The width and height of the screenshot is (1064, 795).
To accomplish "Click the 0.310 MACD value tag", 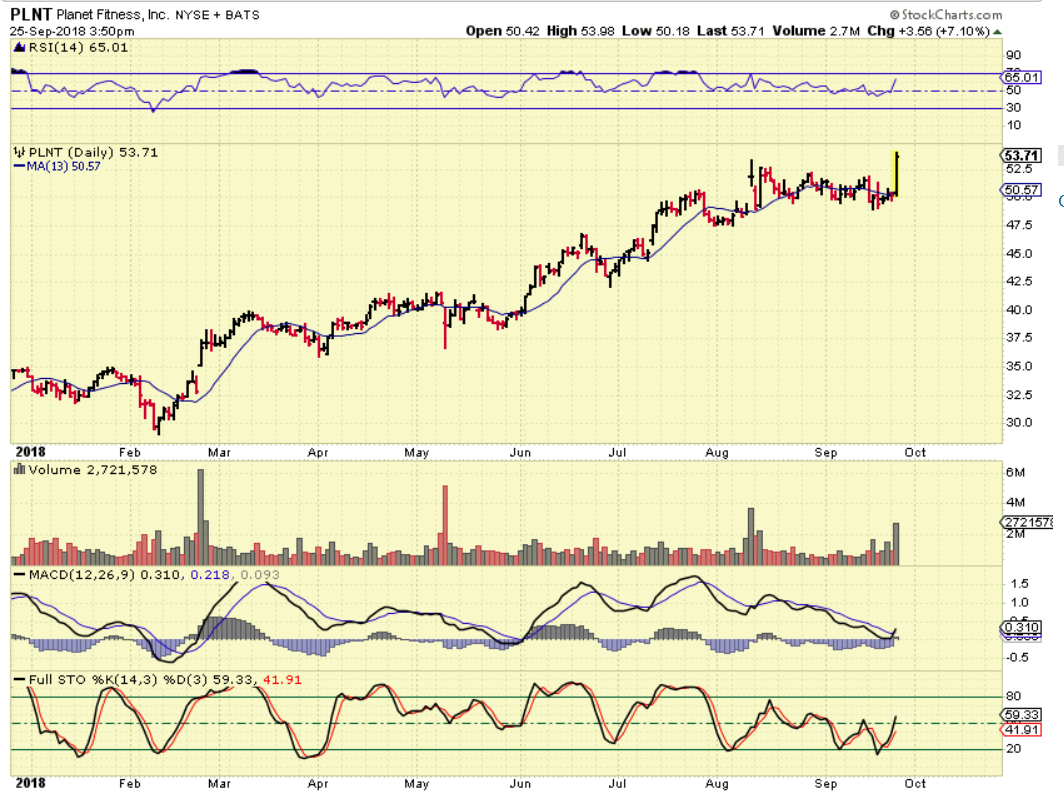I will (x=1021, y=627).
